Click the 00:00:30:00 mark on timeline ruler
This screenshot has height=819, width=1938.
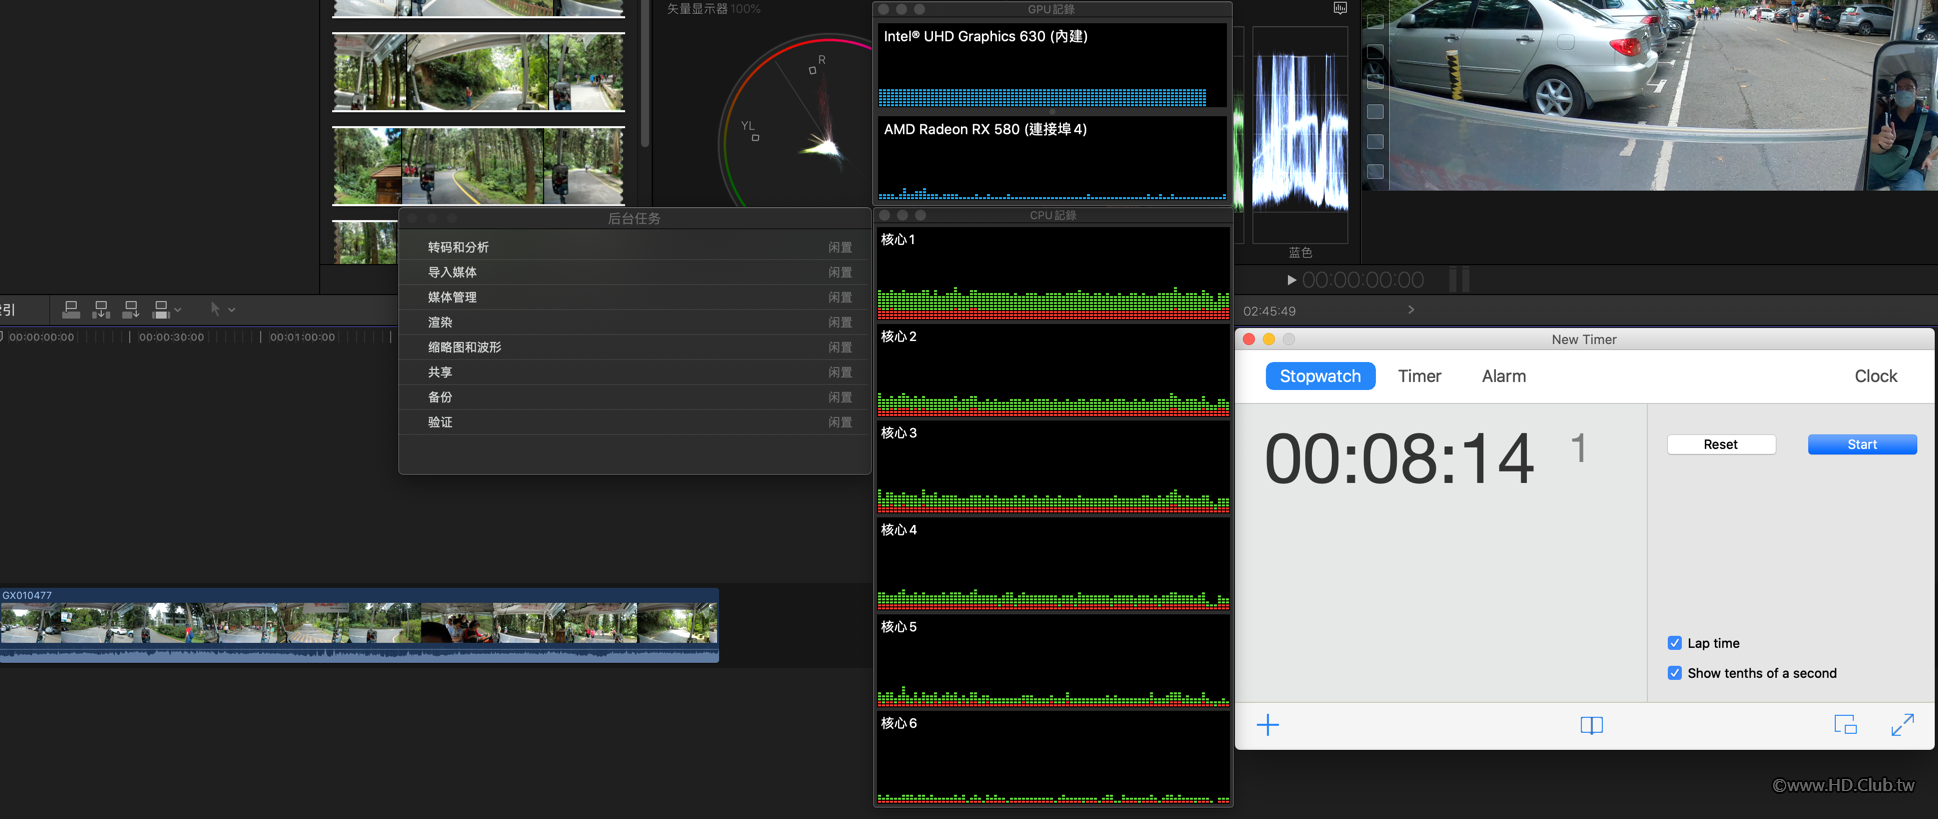[x=171, y=337]
